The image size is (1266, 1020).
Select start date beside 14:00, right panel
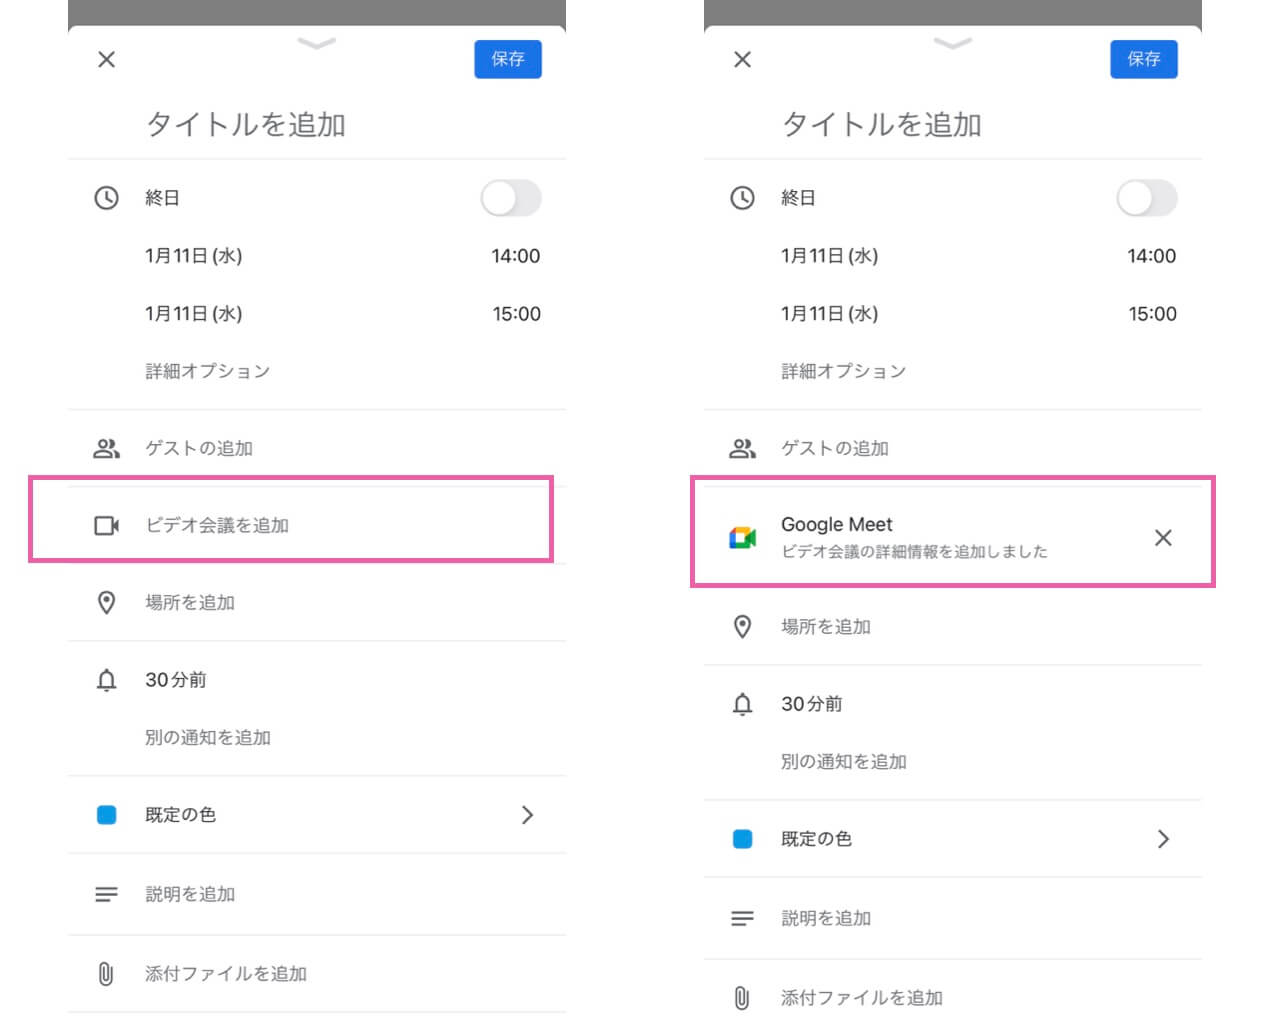tap(830, 256)
